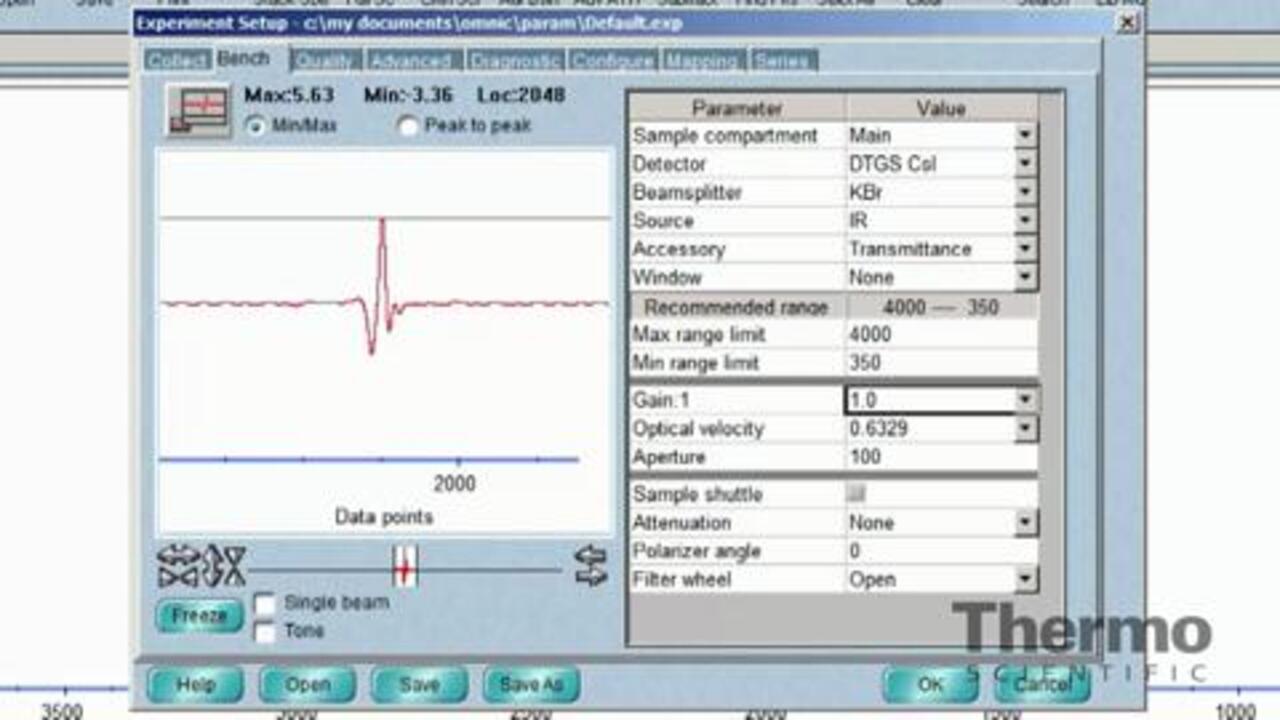
Task: Open the Detector dropdown
Action: tap(1025, 164)
